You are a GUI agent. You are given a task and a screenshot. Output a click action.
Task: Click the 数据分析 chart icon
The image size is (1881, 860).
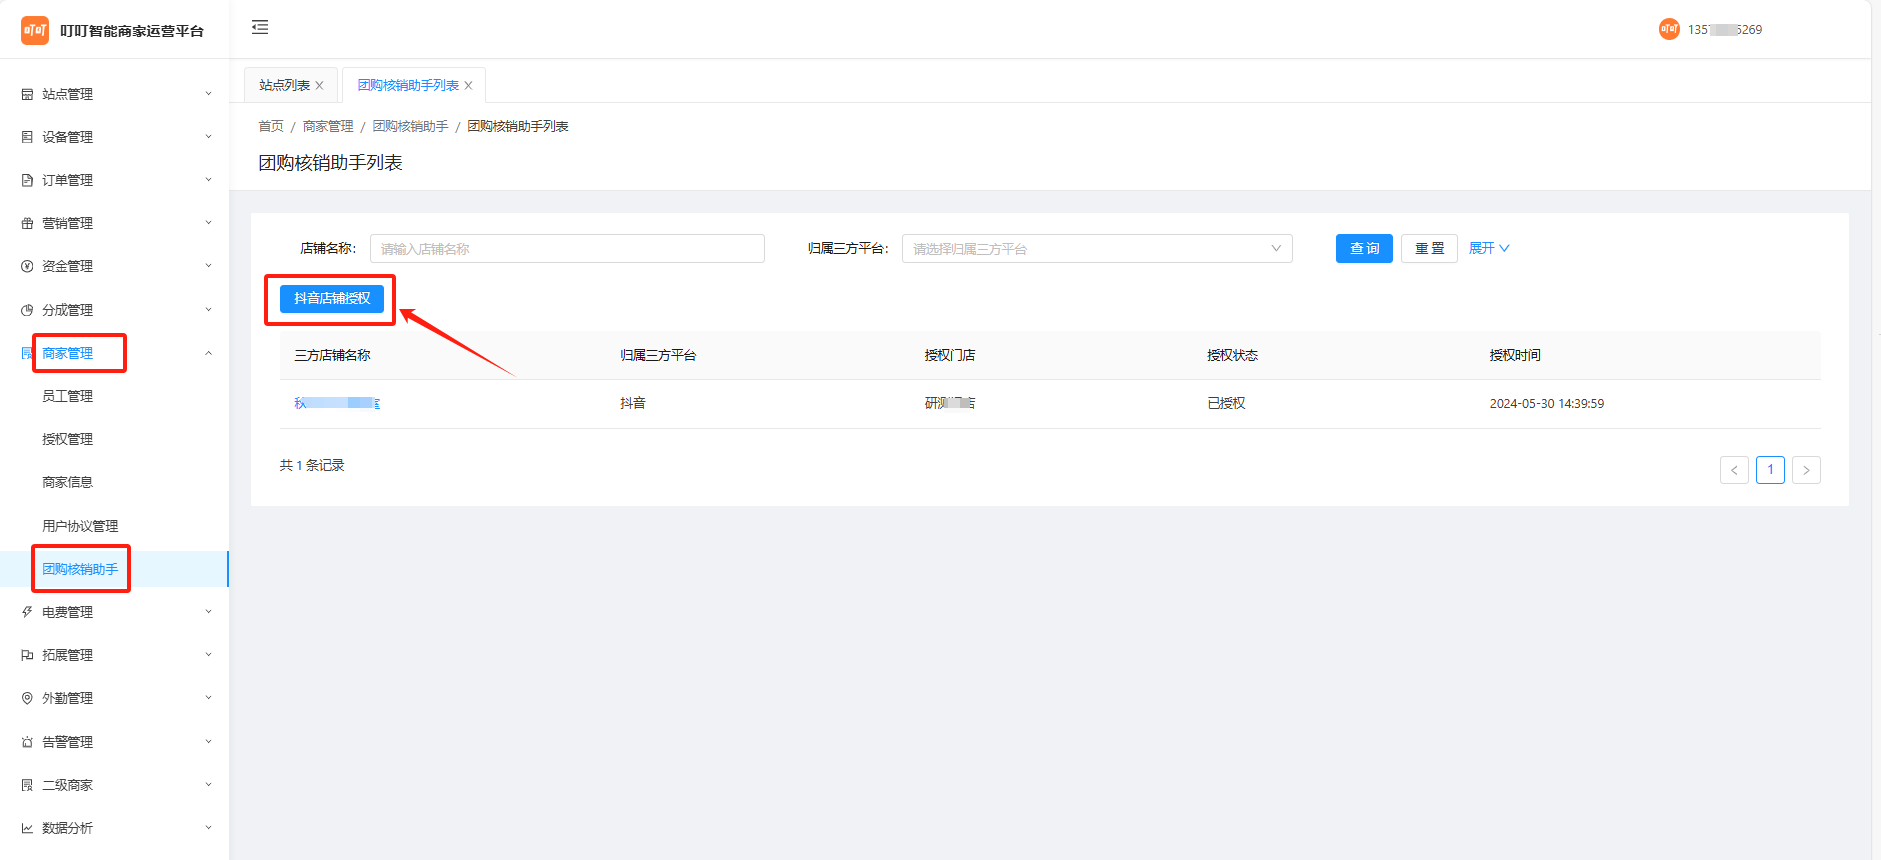click(x=27, y=828)
